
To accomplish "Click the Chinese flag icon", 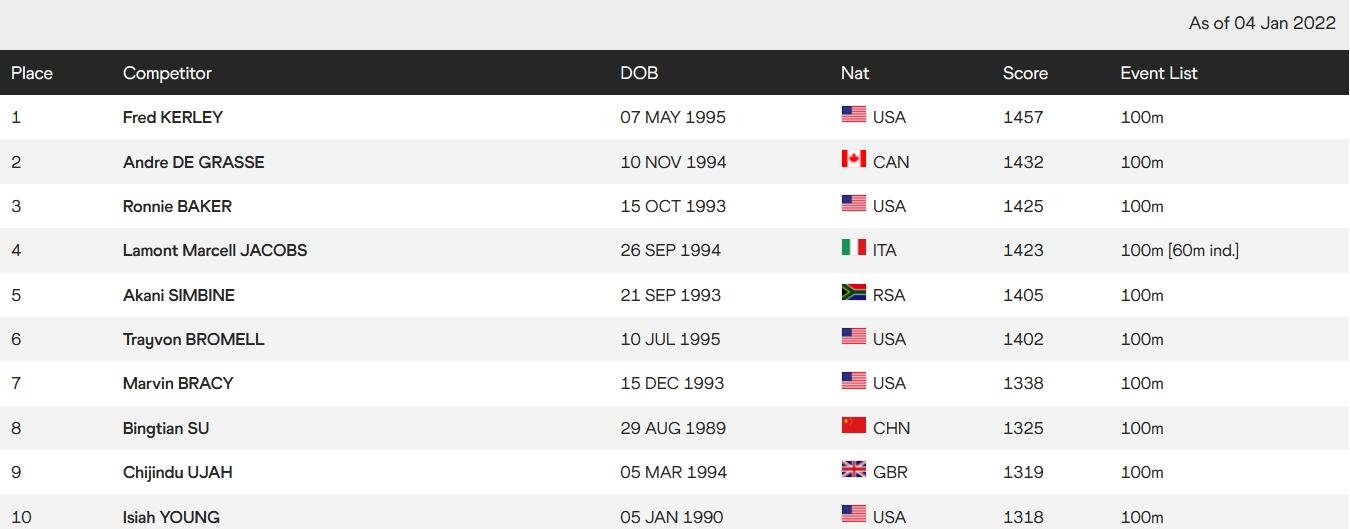I will coord(853,425).
